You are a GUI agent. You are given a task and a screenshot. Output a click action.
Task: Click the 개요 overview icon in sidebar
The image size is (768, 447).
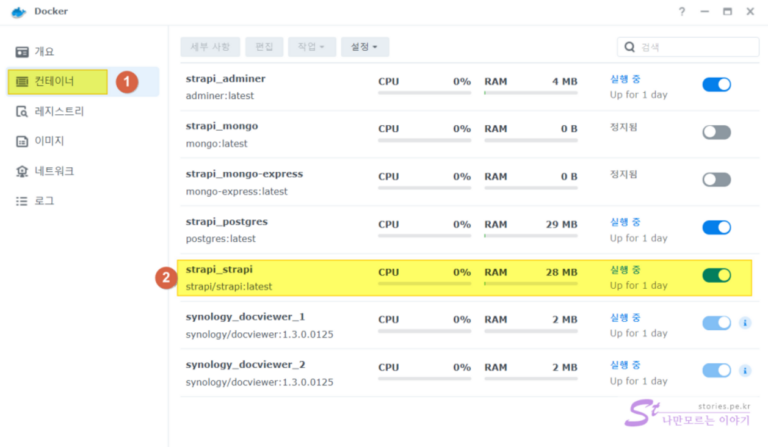[x=22, y=51]
